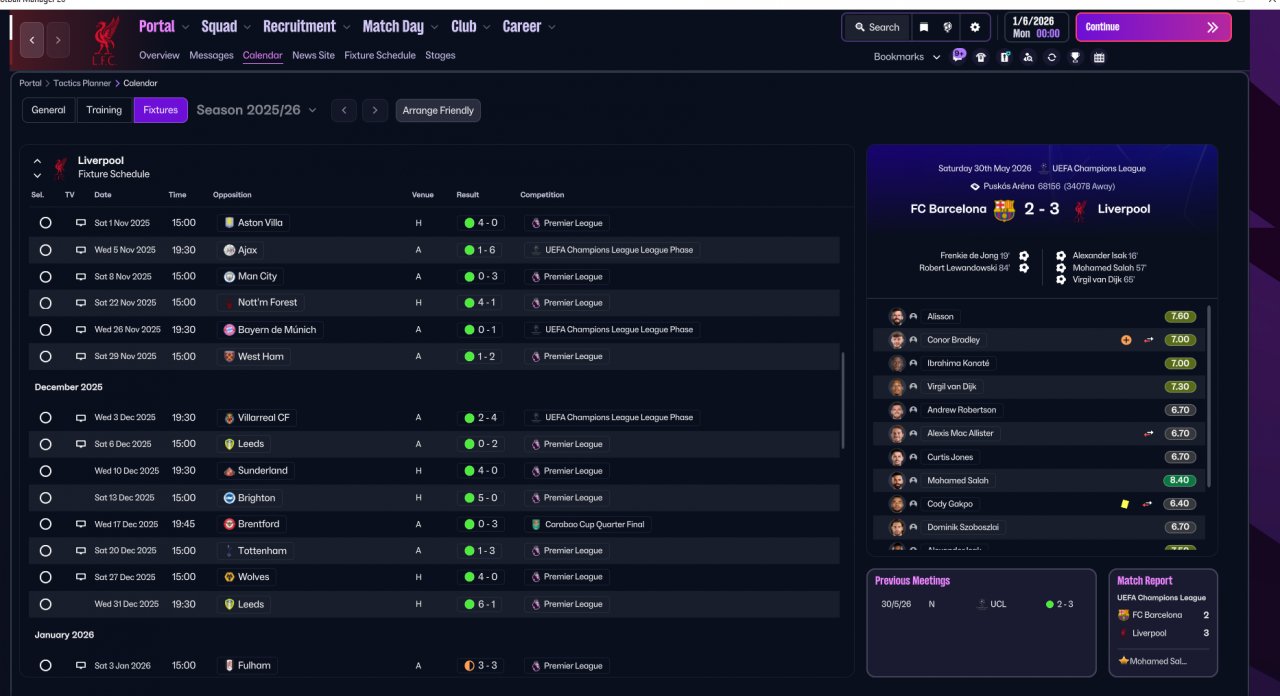Click the Tactics Planner breadcrumb link
The width and height of the screenshot is (1280, 696).
coord(83,83)
